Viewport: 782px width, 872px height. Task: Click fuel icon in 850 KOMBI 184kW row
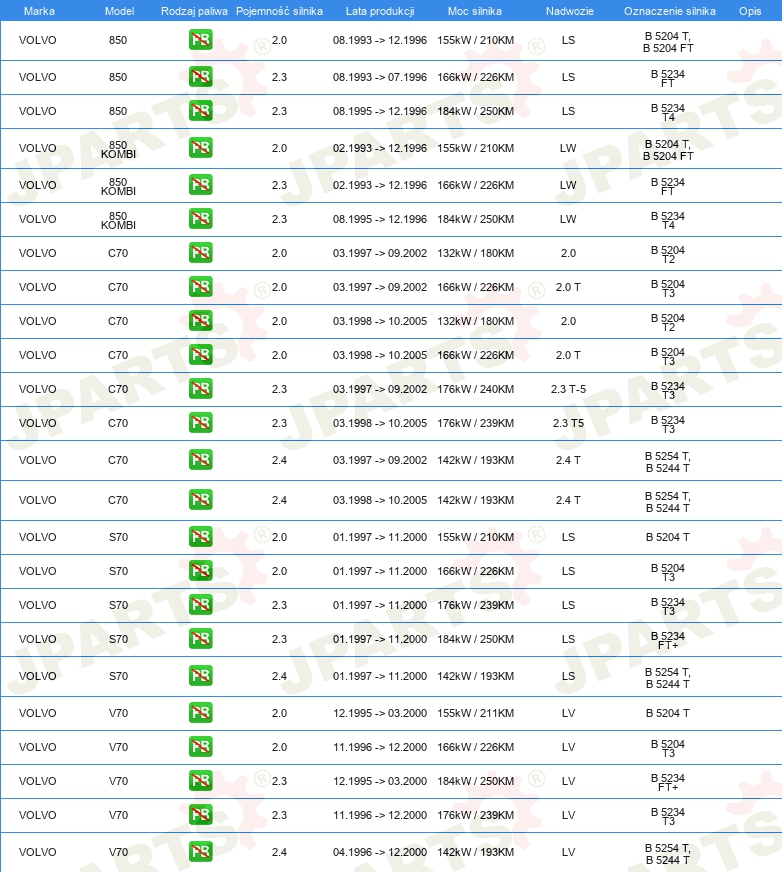[200, 219]
